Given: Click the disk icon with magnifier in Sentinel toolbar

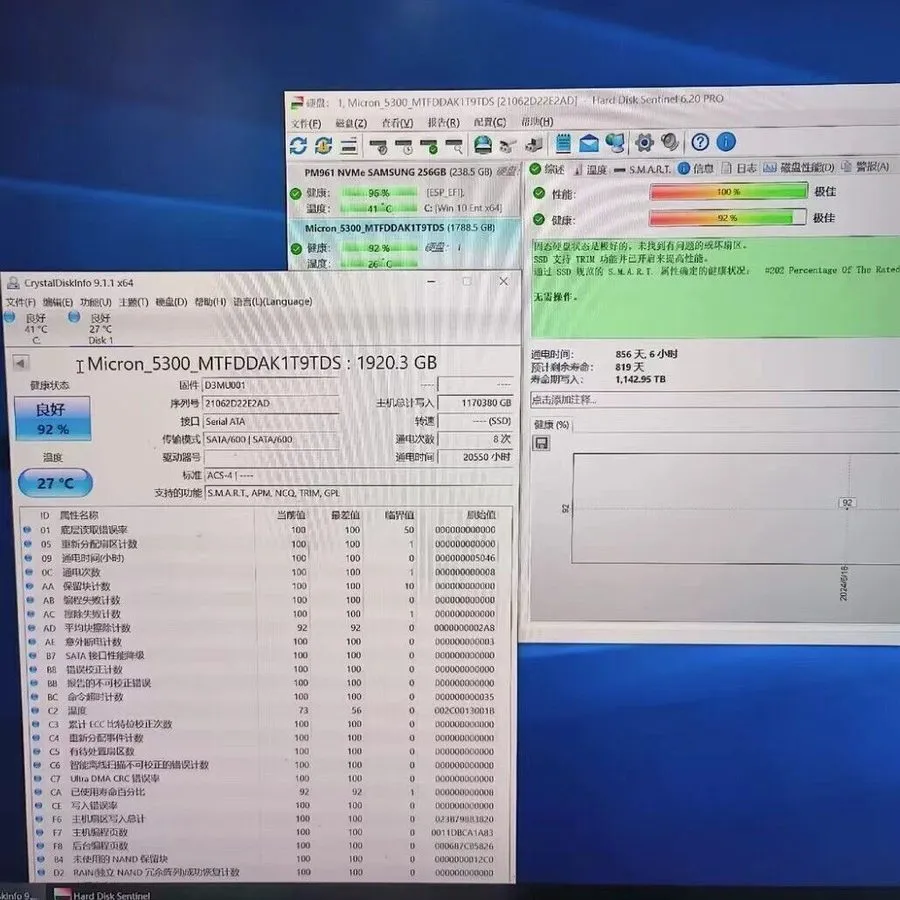Looking at the screenshot, I should point(455,146).
